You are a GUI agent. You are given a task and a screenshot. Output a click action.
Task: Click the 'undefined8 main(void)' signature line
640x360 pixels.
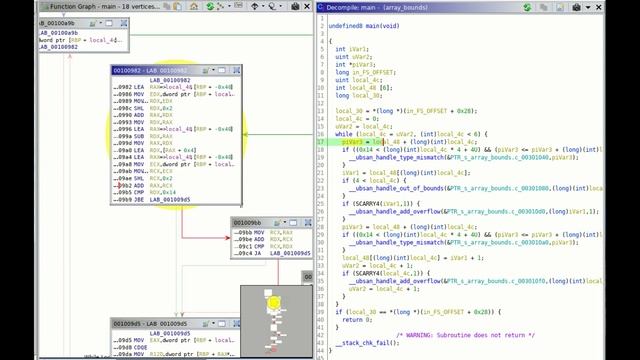click(x=364, y=26)
